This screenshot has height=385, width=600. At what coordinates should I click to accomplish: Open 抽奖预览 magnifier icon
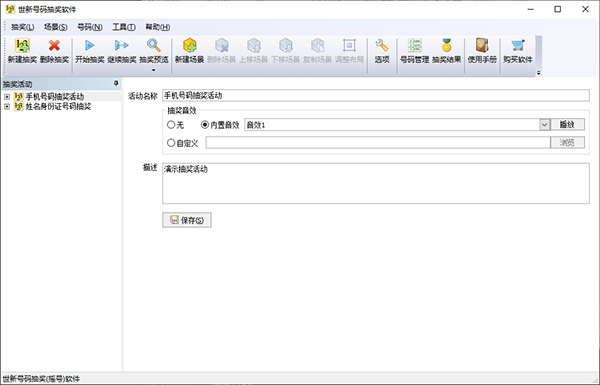(154, 46)
